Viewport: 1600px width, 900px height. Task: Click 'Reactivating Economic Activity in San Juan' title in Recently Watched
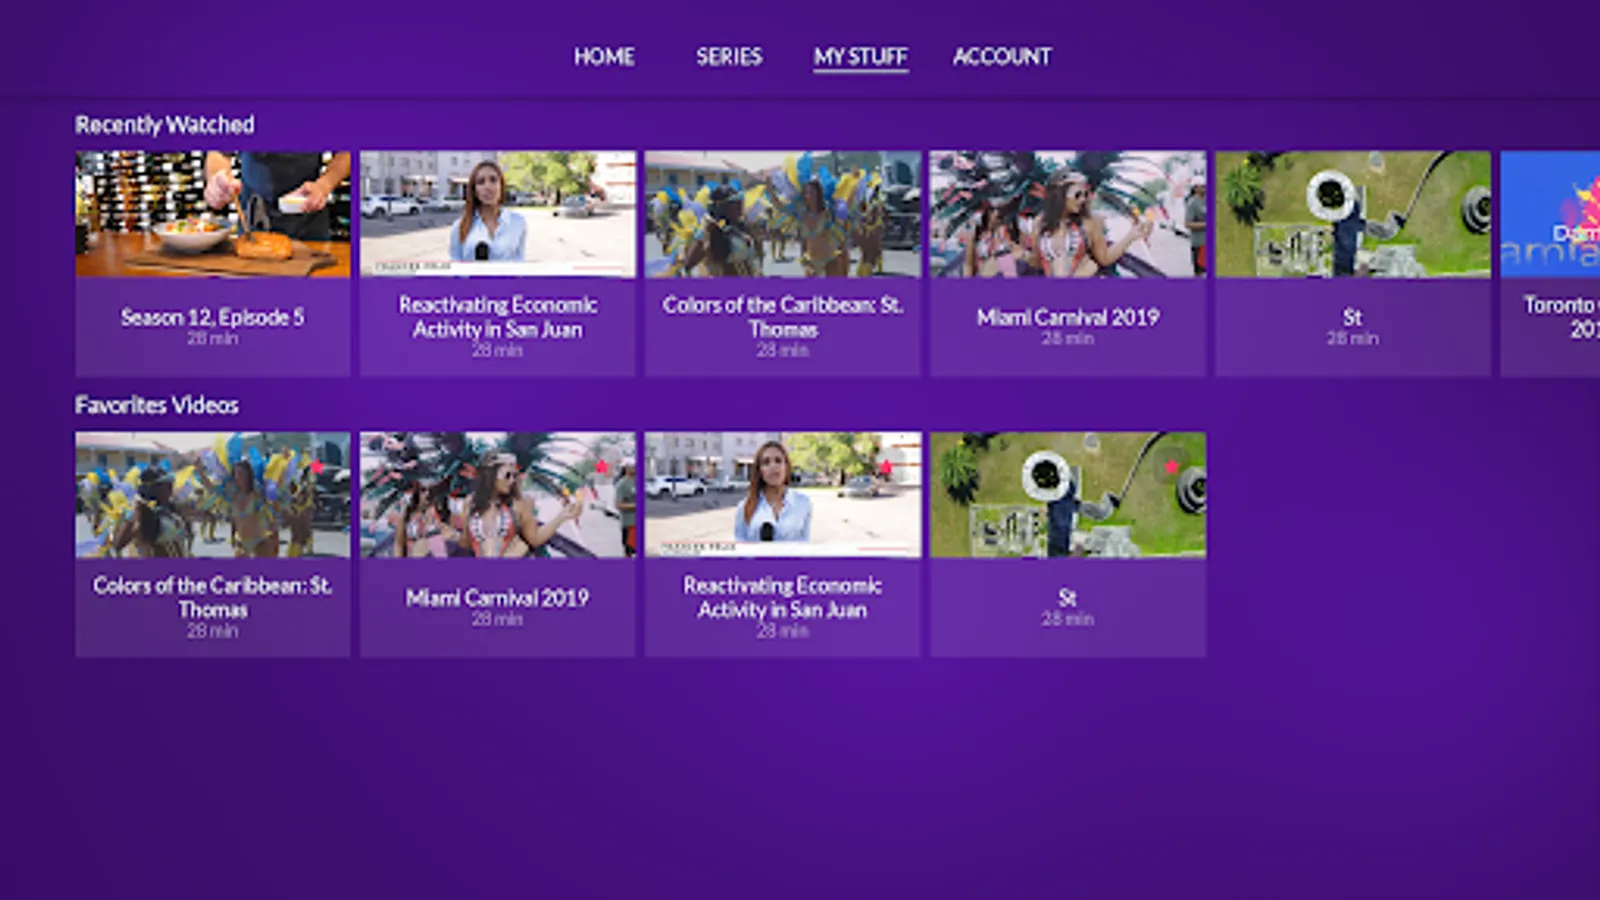click(498, 317)
